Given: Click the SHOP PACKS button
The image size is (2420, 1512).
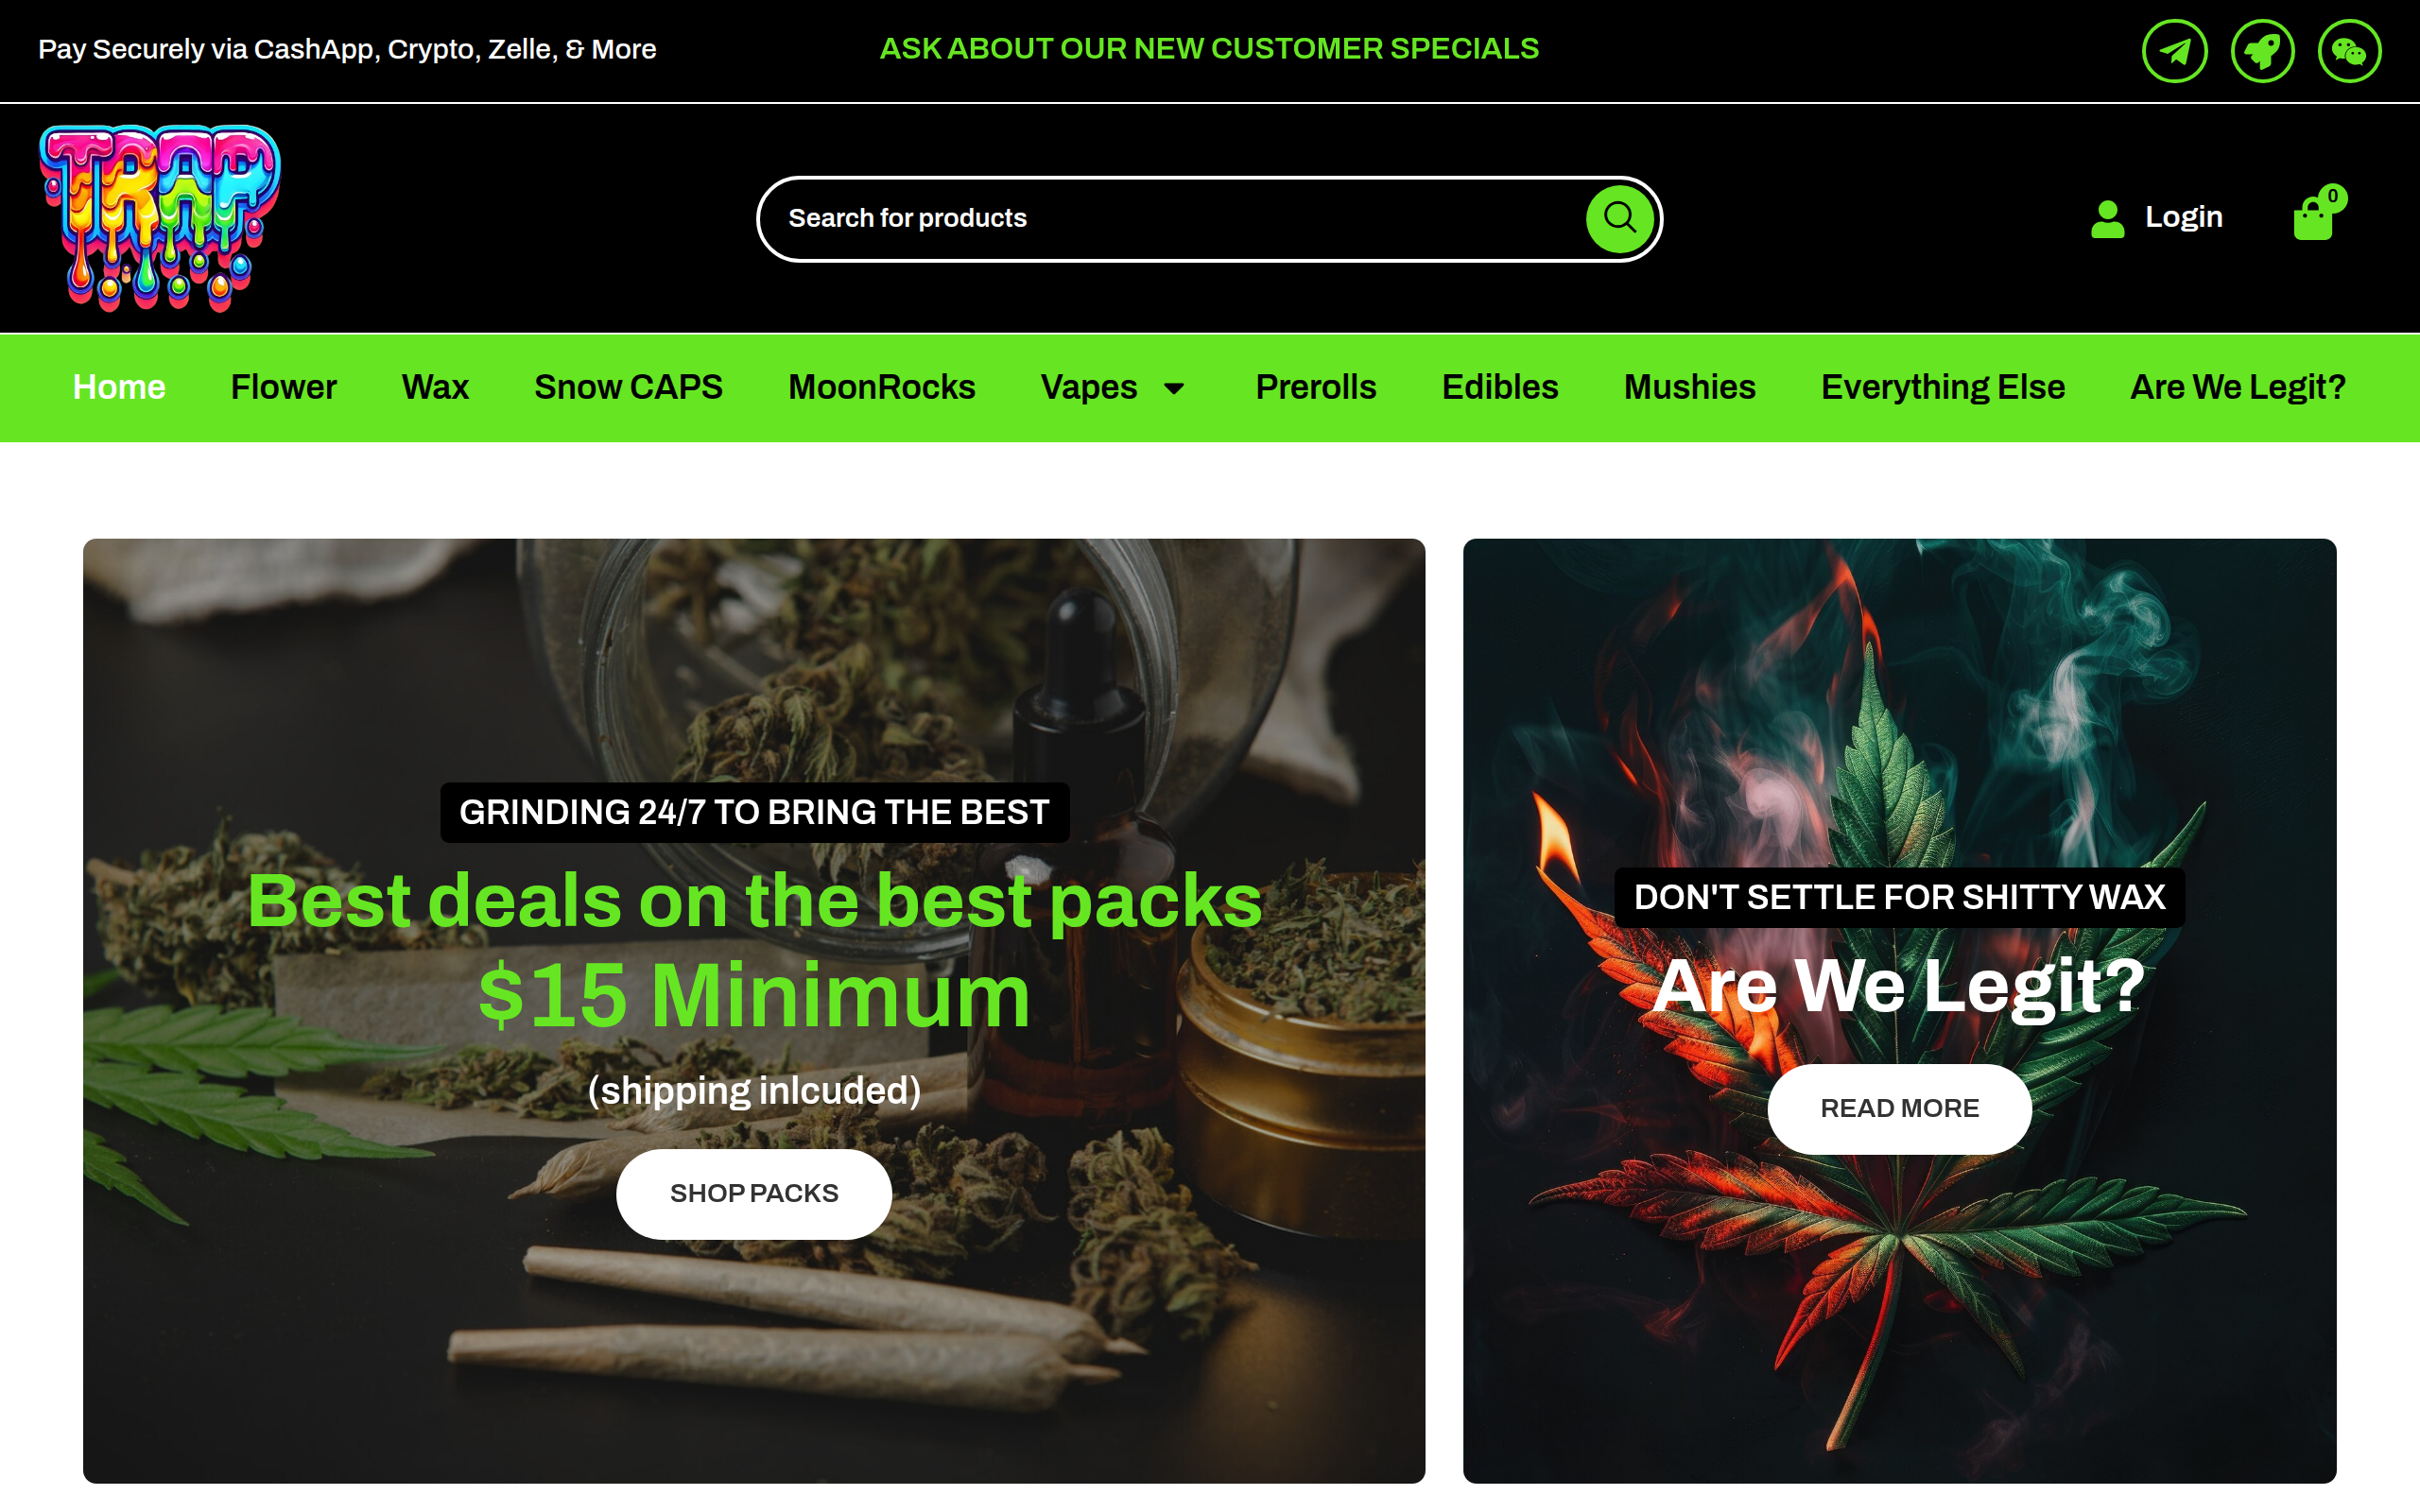Looking at the screenshot, I should pyautogui.click(x=754, y=1193).
